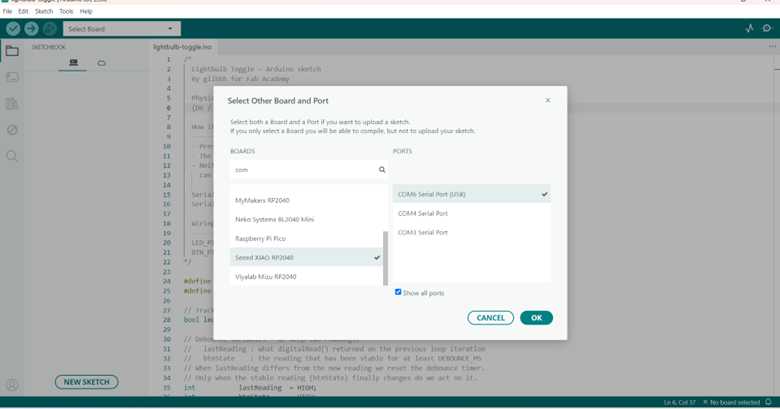Viewport: 780px width, 409px height.
Task: Select the MyMakers RP2040 board
Action: tap(306, 200)
